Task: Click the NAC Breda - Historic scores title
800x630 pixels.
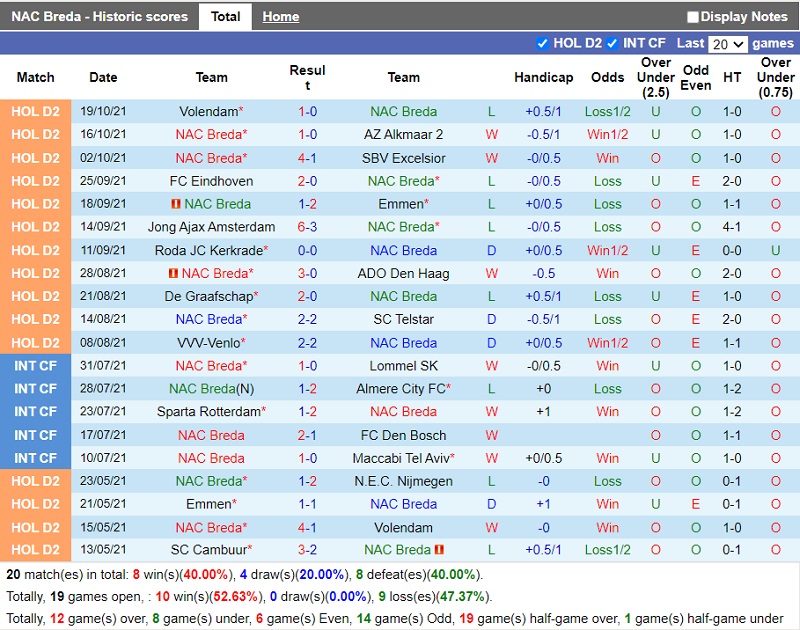Action: click(x=99, y=17)
